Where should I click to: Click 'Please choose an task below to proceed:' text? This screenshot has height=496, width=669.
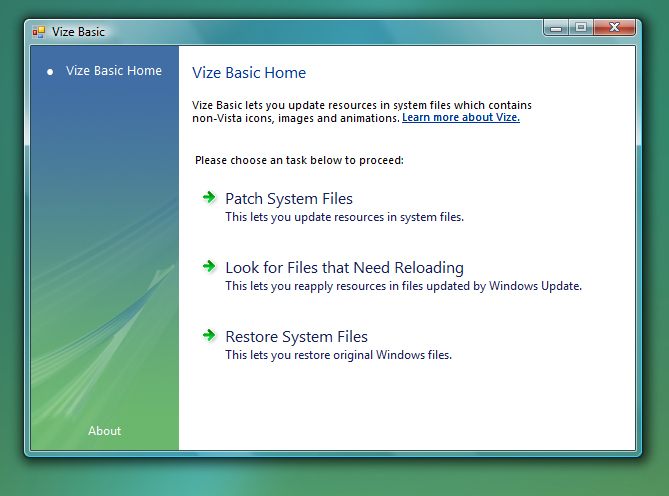coord(299,160)
